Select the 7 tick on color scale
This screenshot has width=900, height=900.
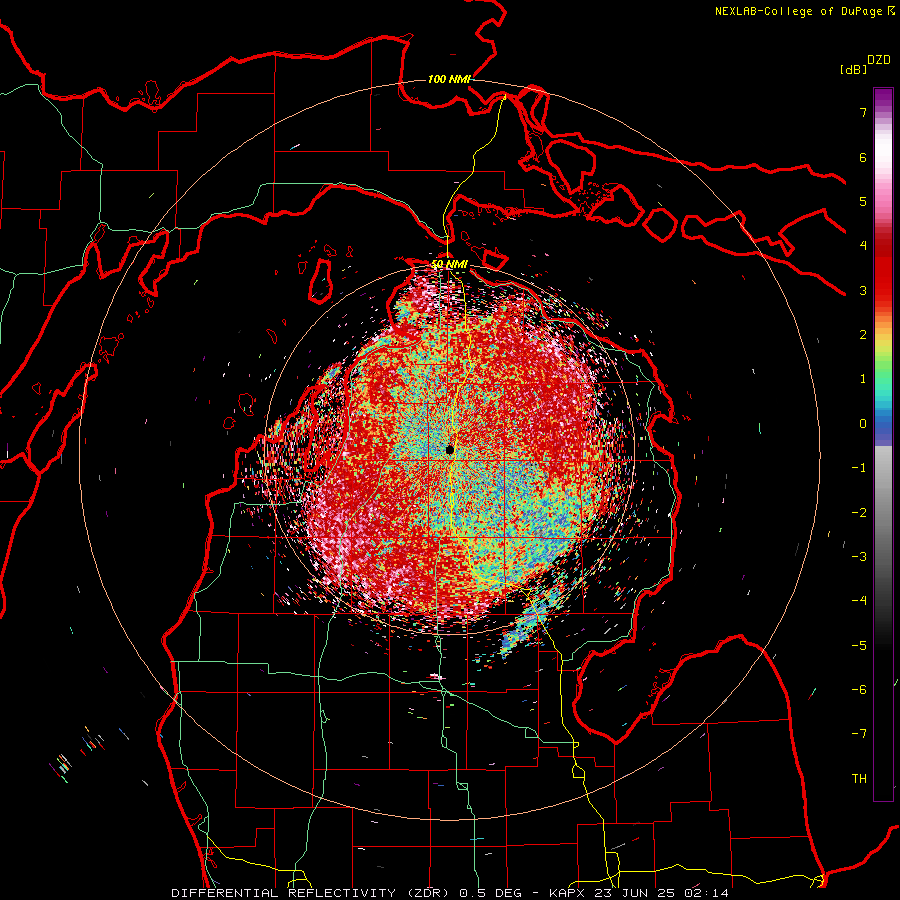click(x=863, y=112)
